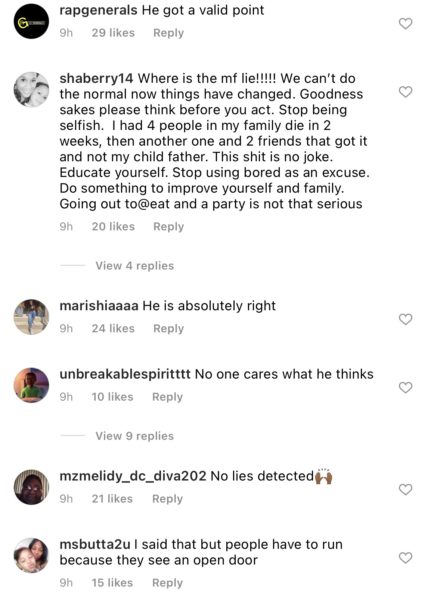Viewport: 437px width, 600px height.
Task: Reply to shaberry14's long comment
Action: [x=168, y=227]
